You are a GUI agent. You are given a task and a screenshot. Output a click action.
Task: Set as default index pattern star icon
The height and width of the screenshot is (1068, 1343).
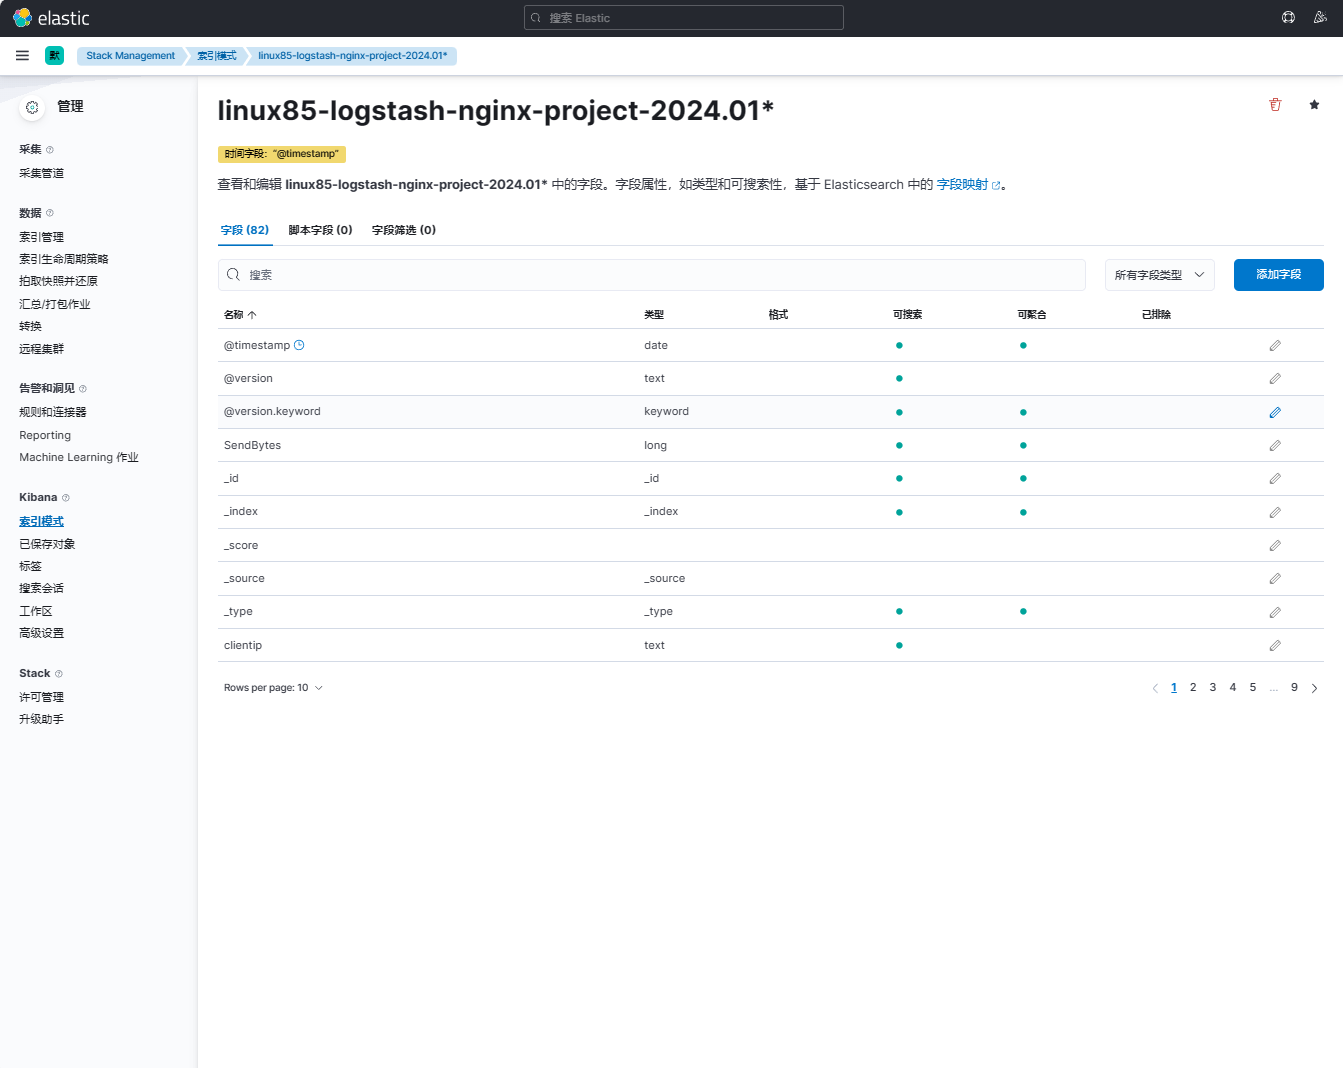pos(1314,105)
